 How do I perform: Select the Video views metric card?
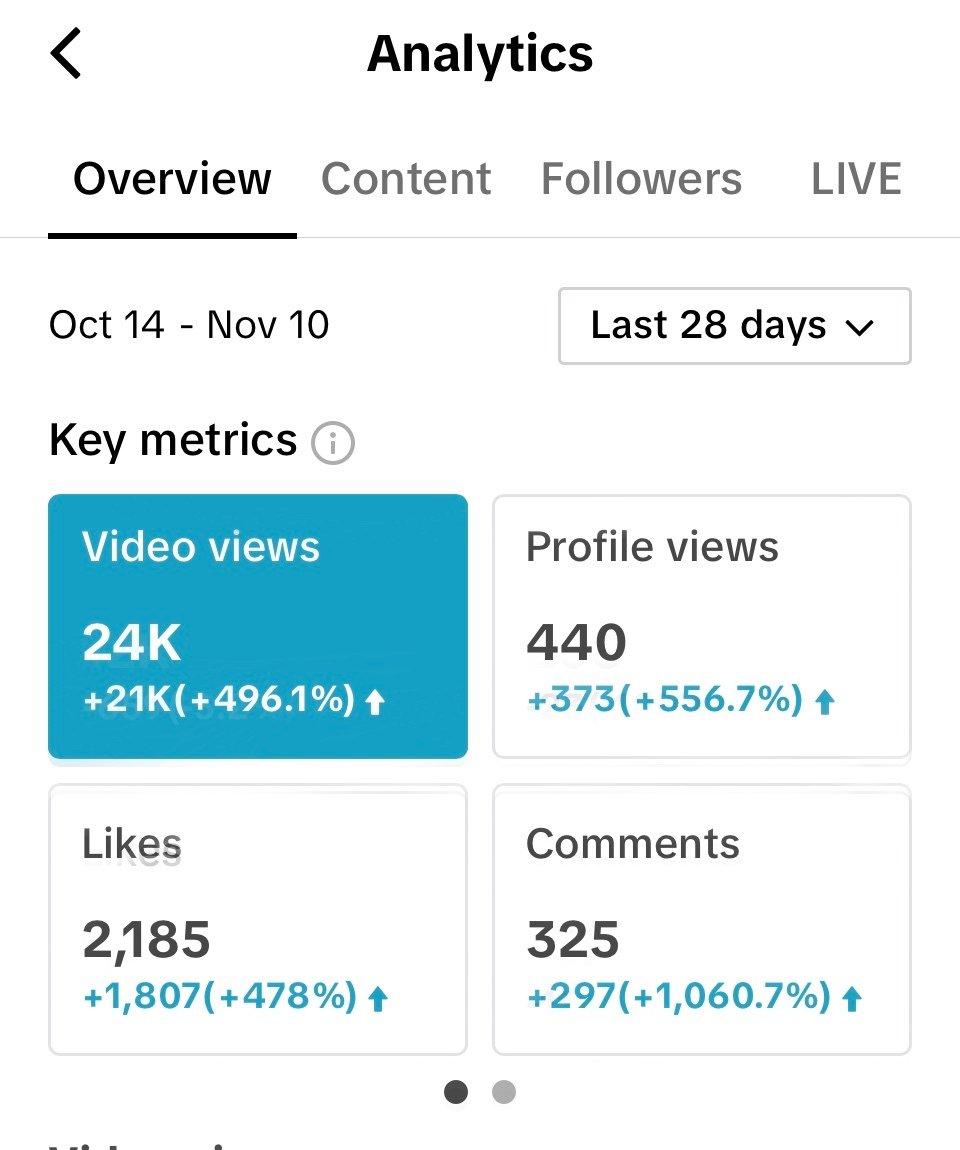click(258, 627)
